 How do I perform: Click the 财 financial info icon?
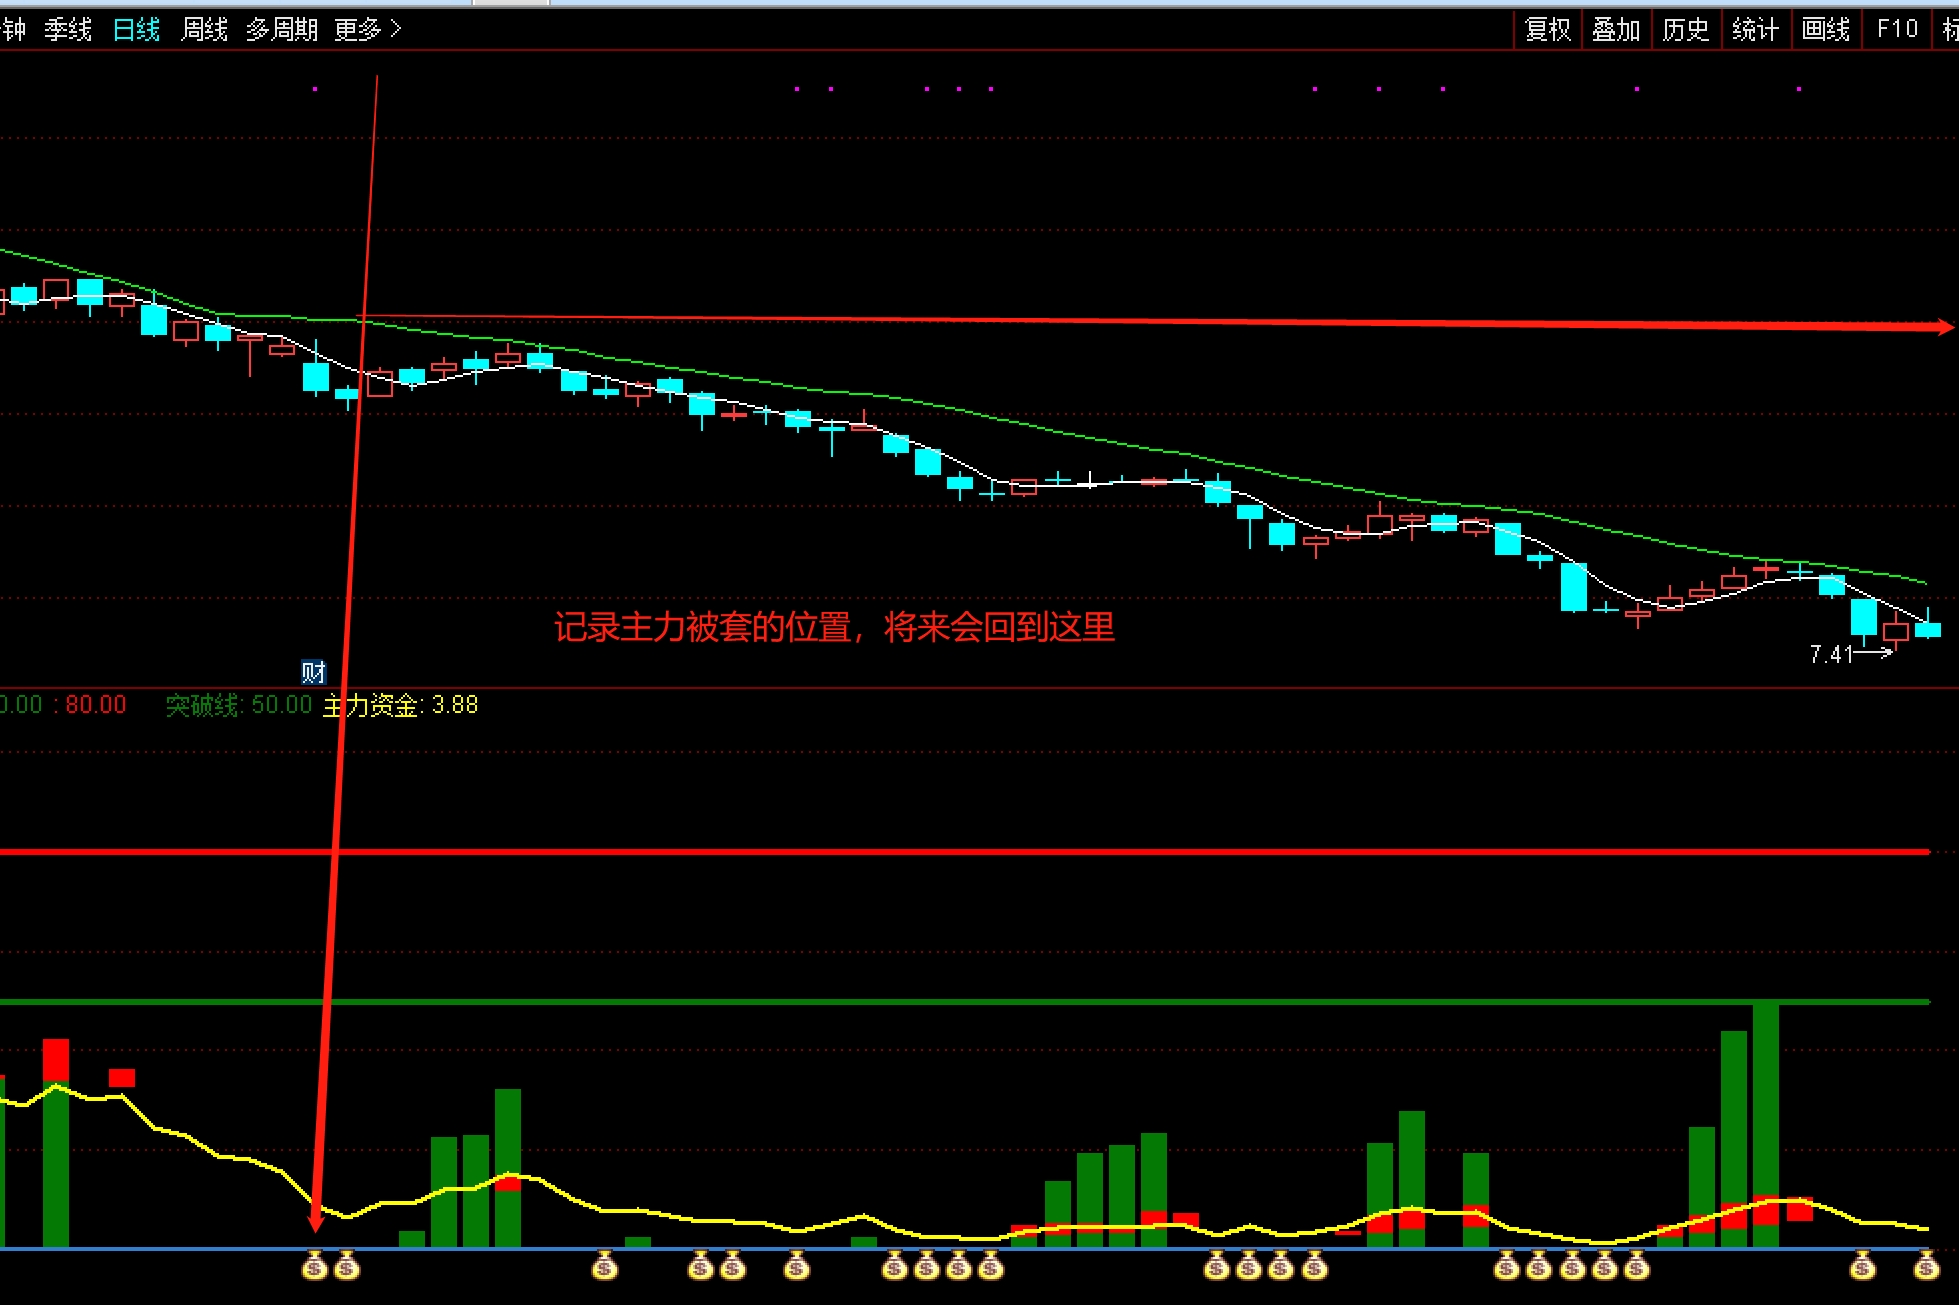[313, 672]
